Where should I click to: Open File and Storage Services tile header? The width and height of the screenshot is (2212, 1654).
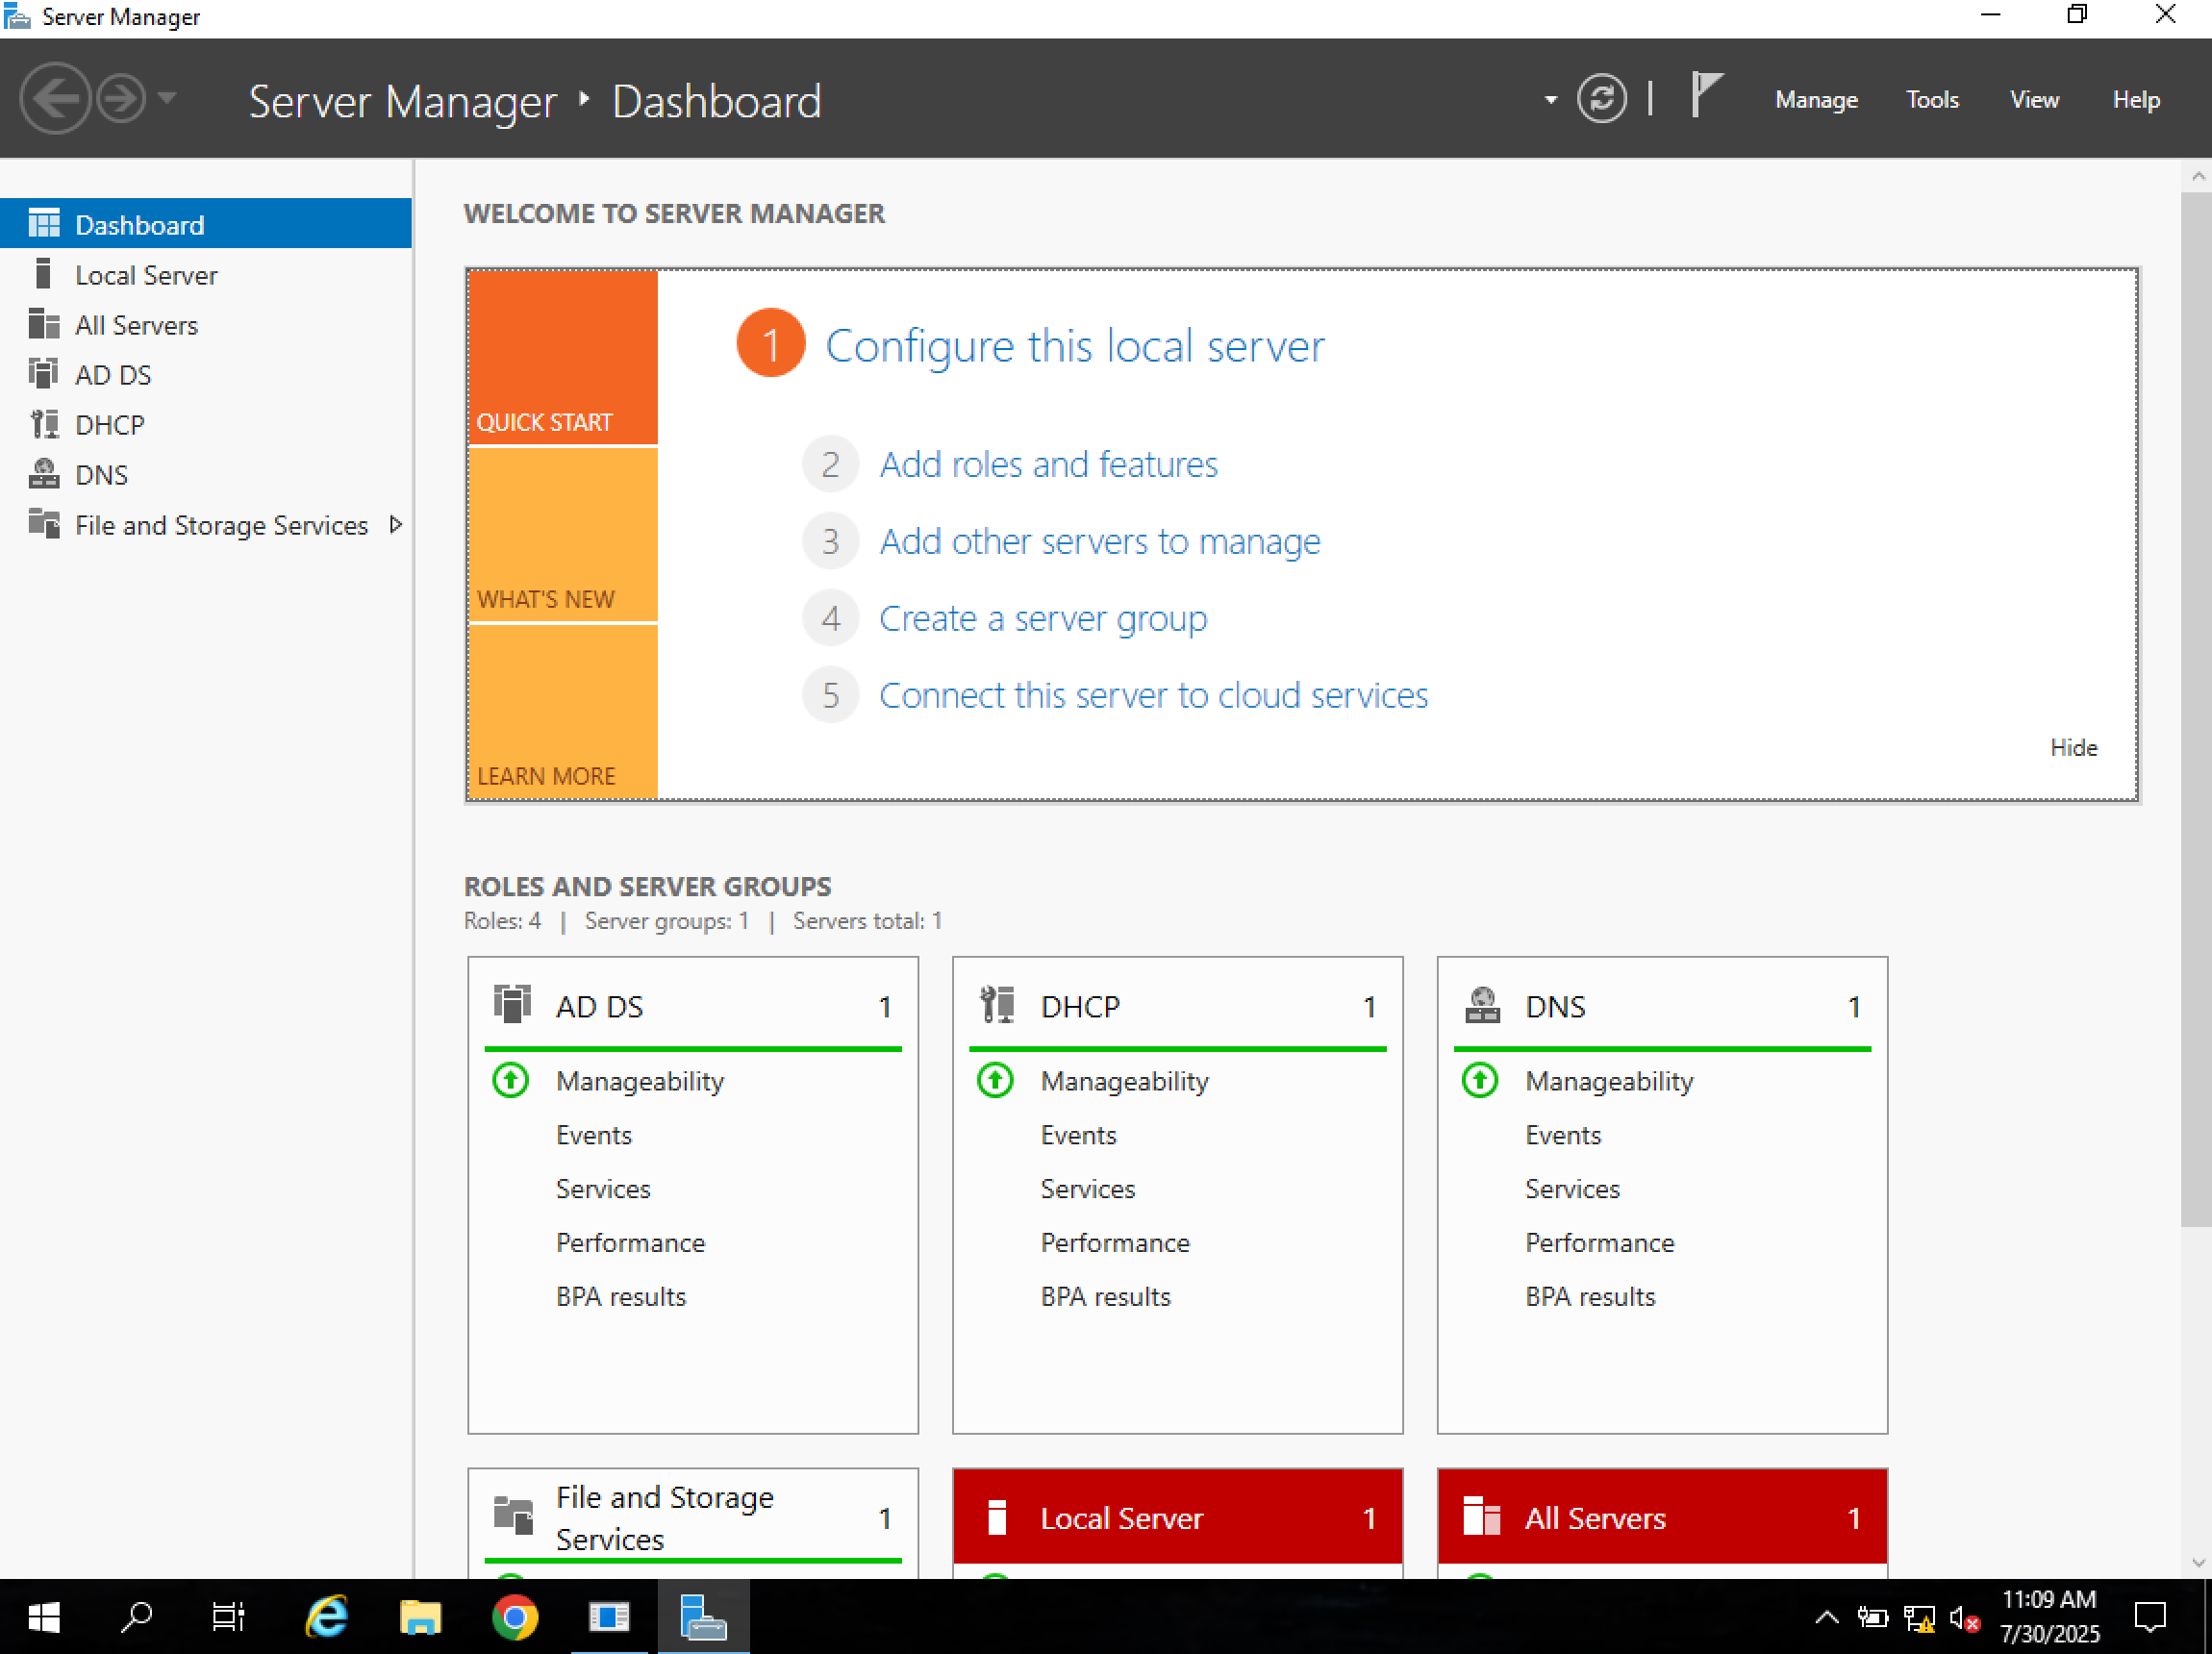pyautogui.click(x=692, y=1517)
